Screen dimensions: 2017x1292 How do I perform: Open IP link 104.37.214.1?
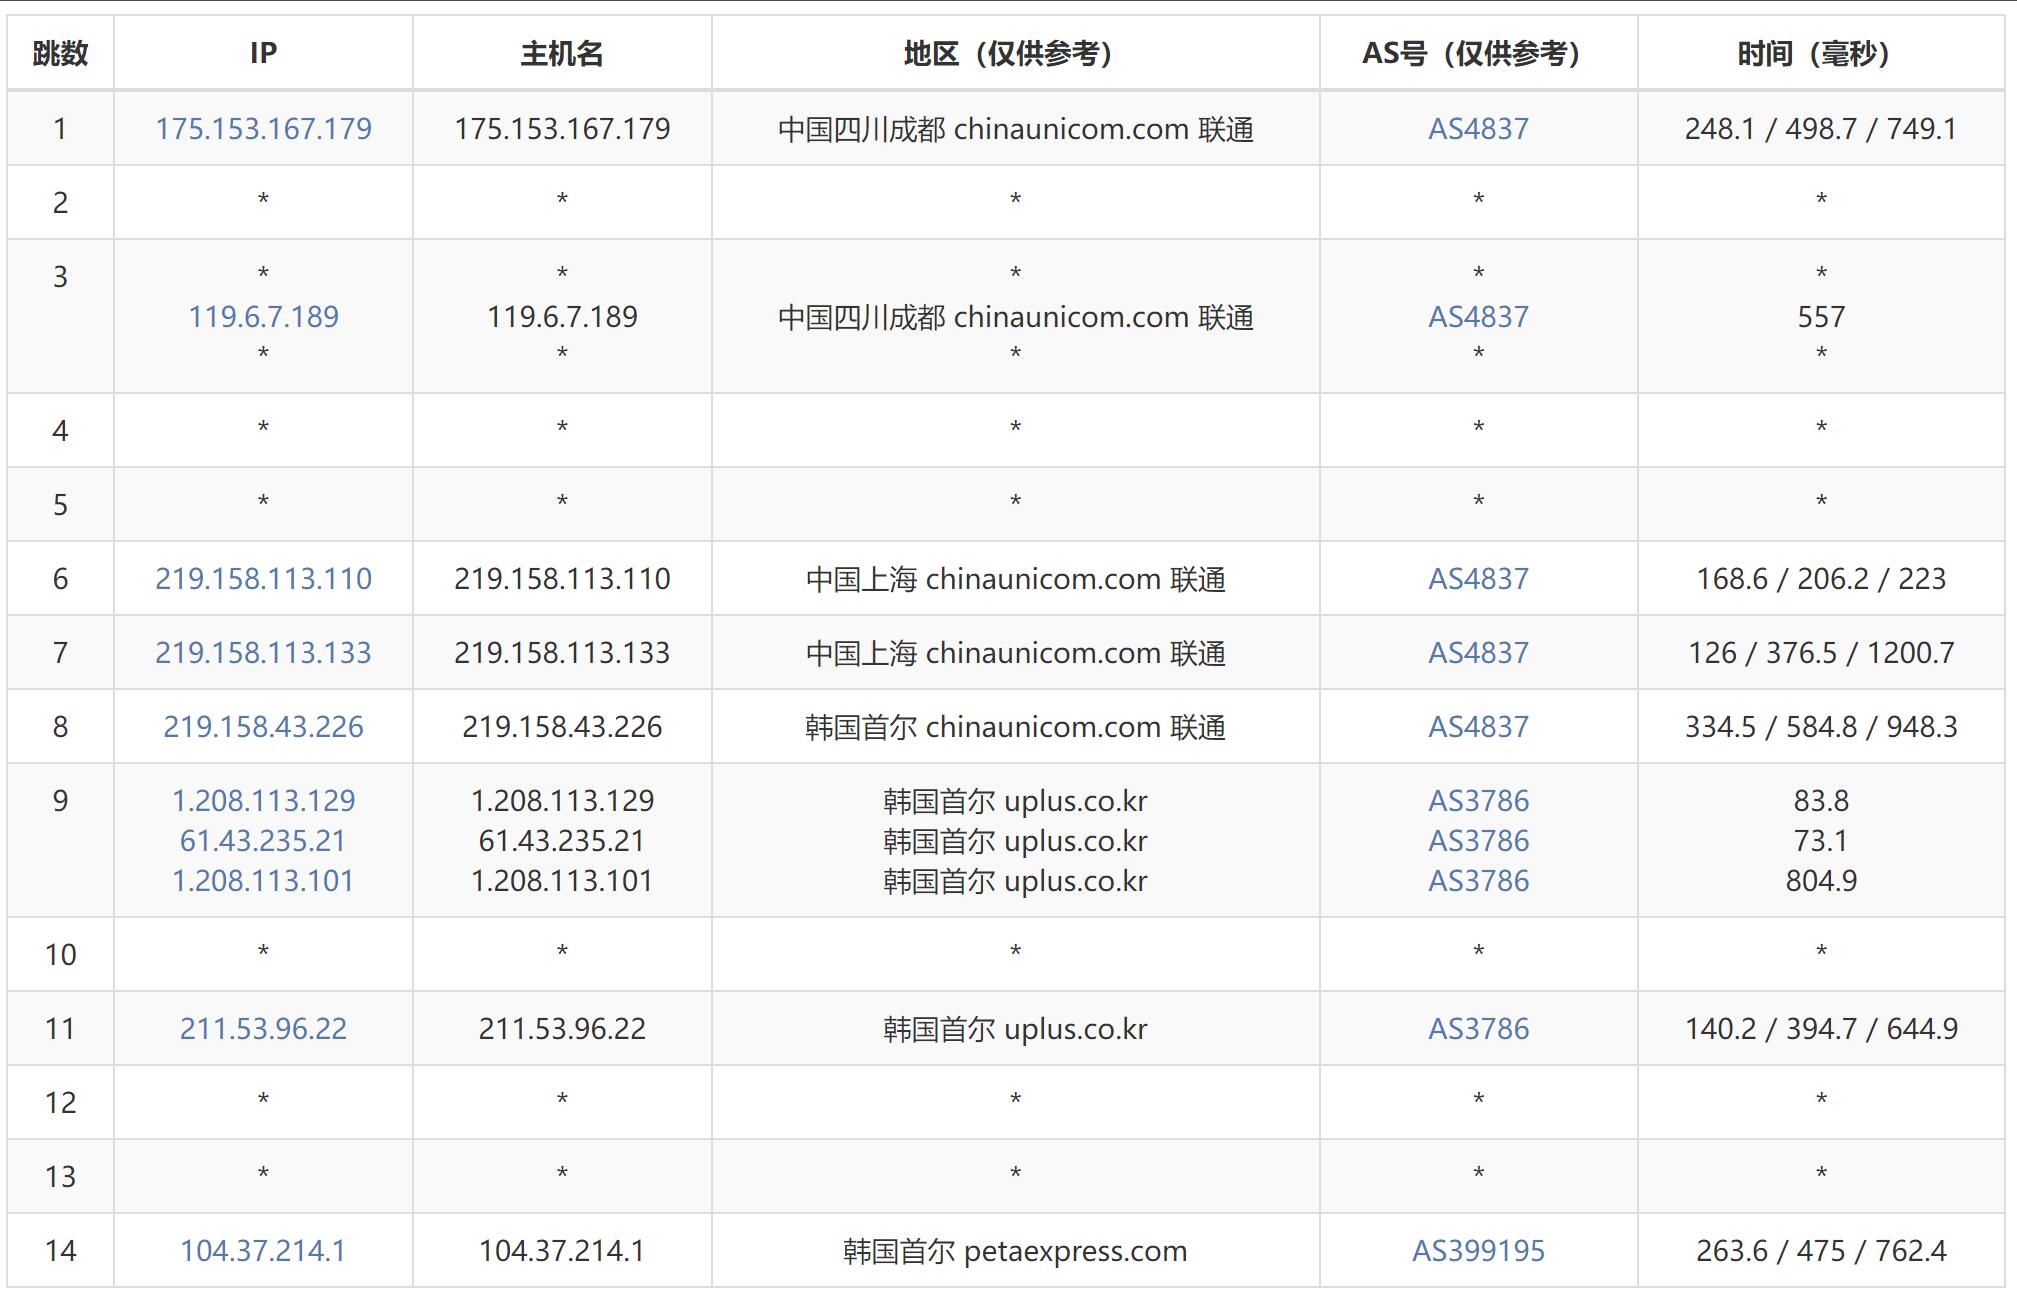[x=263, y=1251]
